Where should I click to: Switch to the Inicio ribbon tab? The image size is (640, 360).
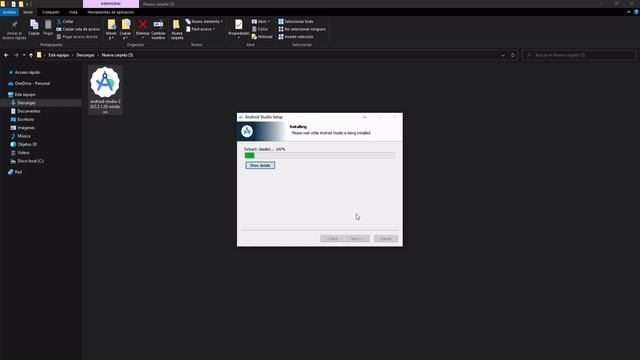pos(28,12)
